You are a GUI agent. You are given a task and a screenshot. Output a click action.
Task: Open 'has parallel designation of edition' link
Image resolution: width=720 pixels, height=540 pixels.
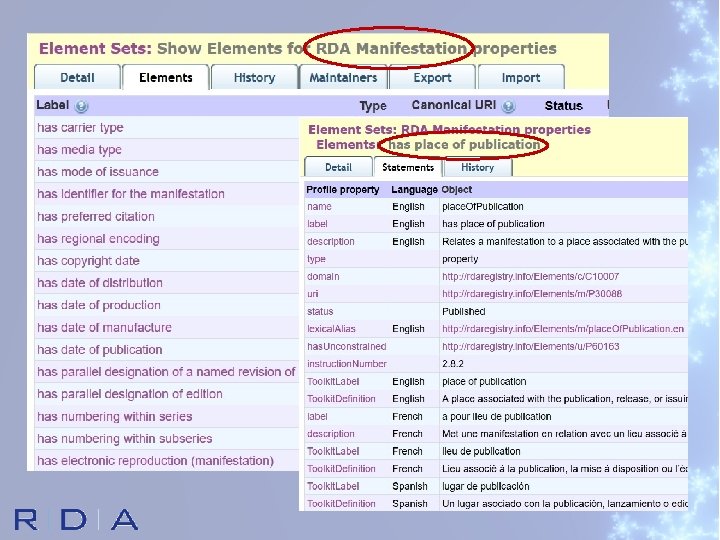[x=130, y=394]
